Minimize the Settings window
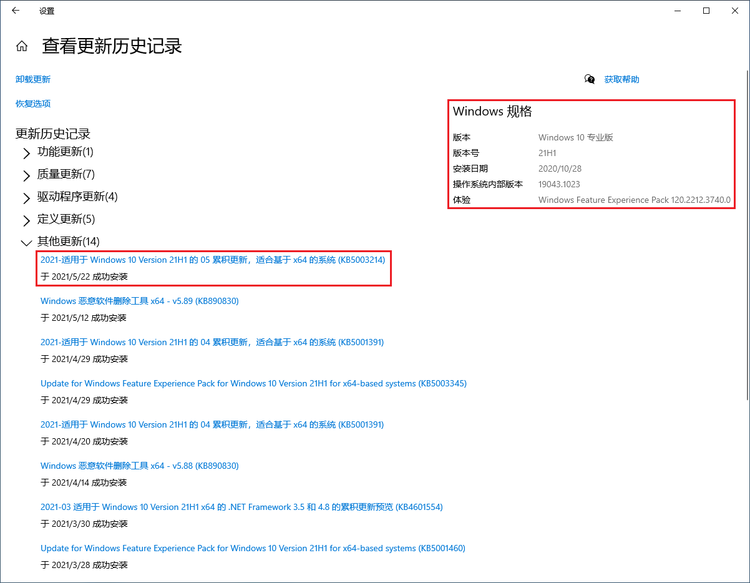Image resolution: width=750 pixels, height=583 pixels. pos(677,11)
